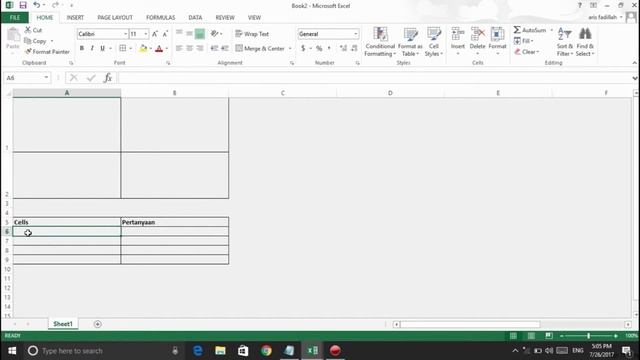Center text horizontally
The image size is (640, 360).
(x=189, y=48)
